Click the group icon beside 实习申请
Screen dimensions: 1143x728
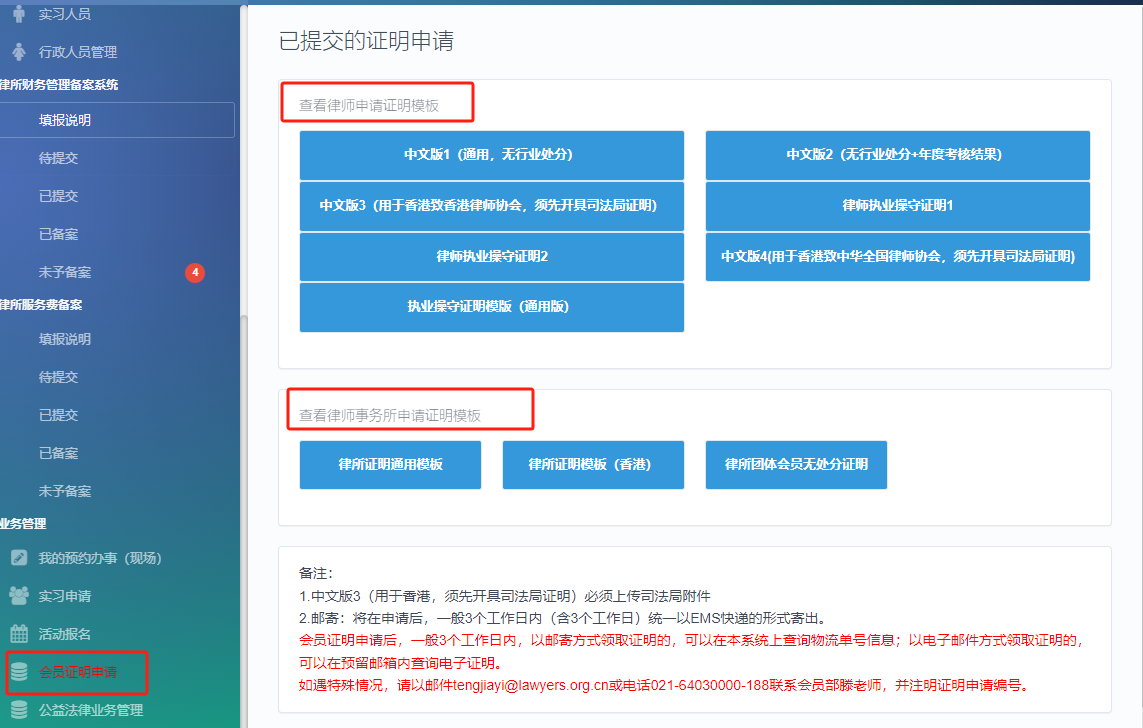[x=18, y=596]
